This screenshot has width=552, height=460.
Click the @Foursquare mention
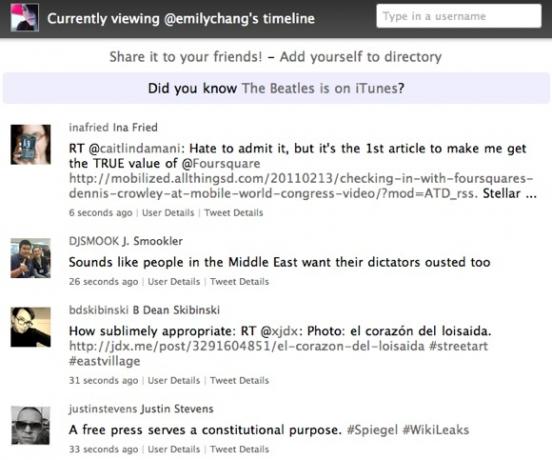221,163
